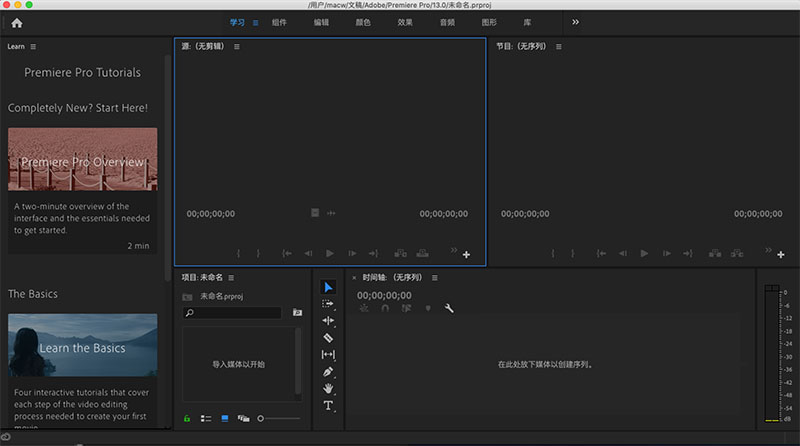Screen dimensions: 800x446
Task: Open Timeline panel menu
Action: (x=435, y=278)
